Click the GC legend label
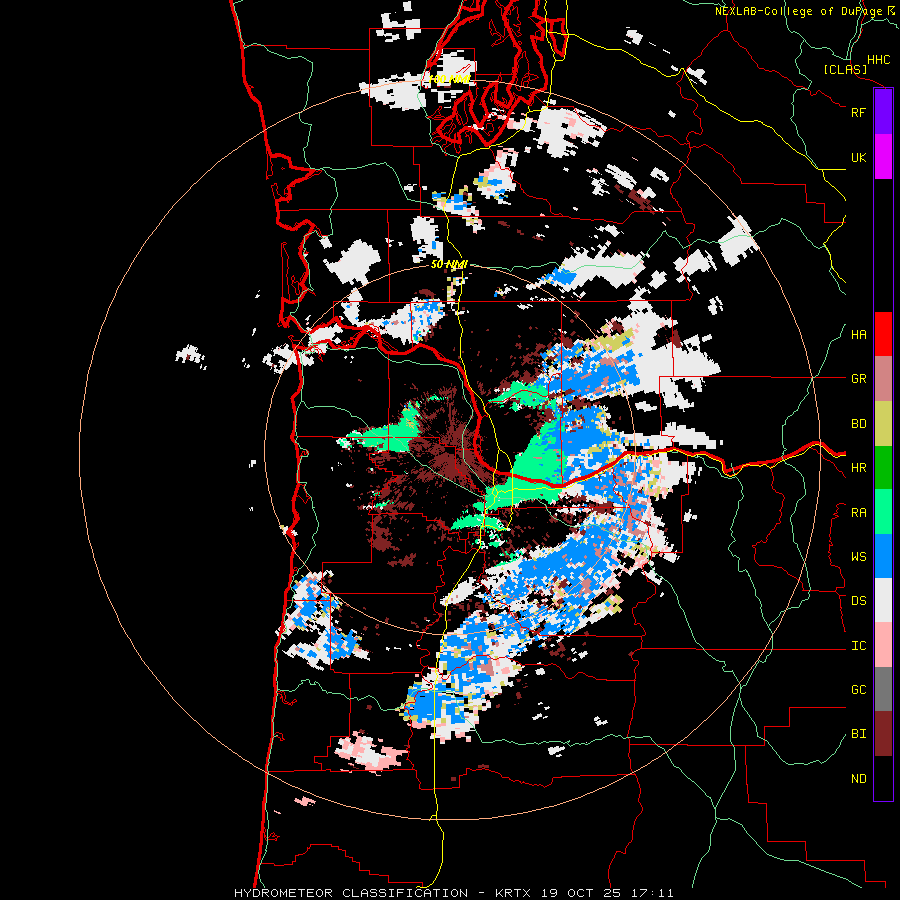Image resolution: width=900 pixels, height=900 pixels. [x=858, y=690]
